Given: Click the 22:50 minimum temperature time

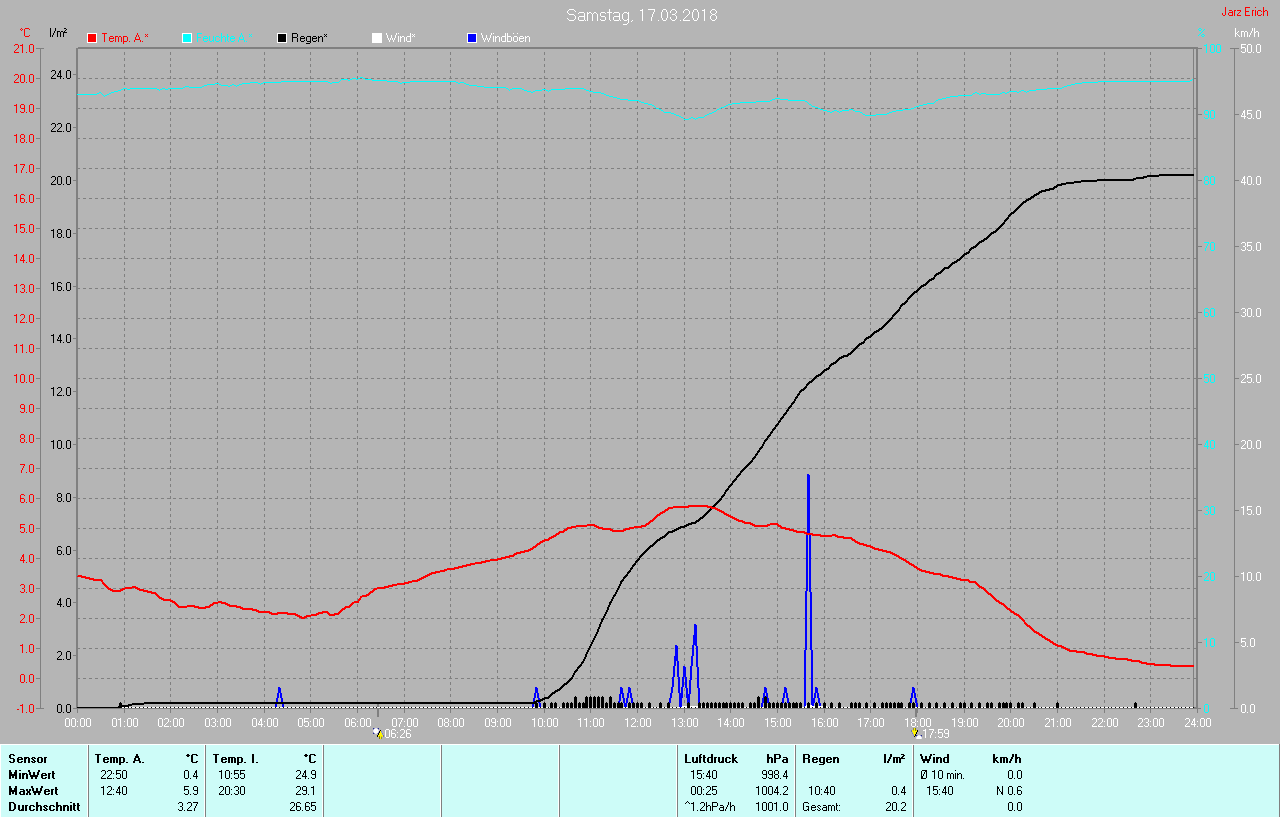Looking at the screenshot, I should [x=114, y=775].
